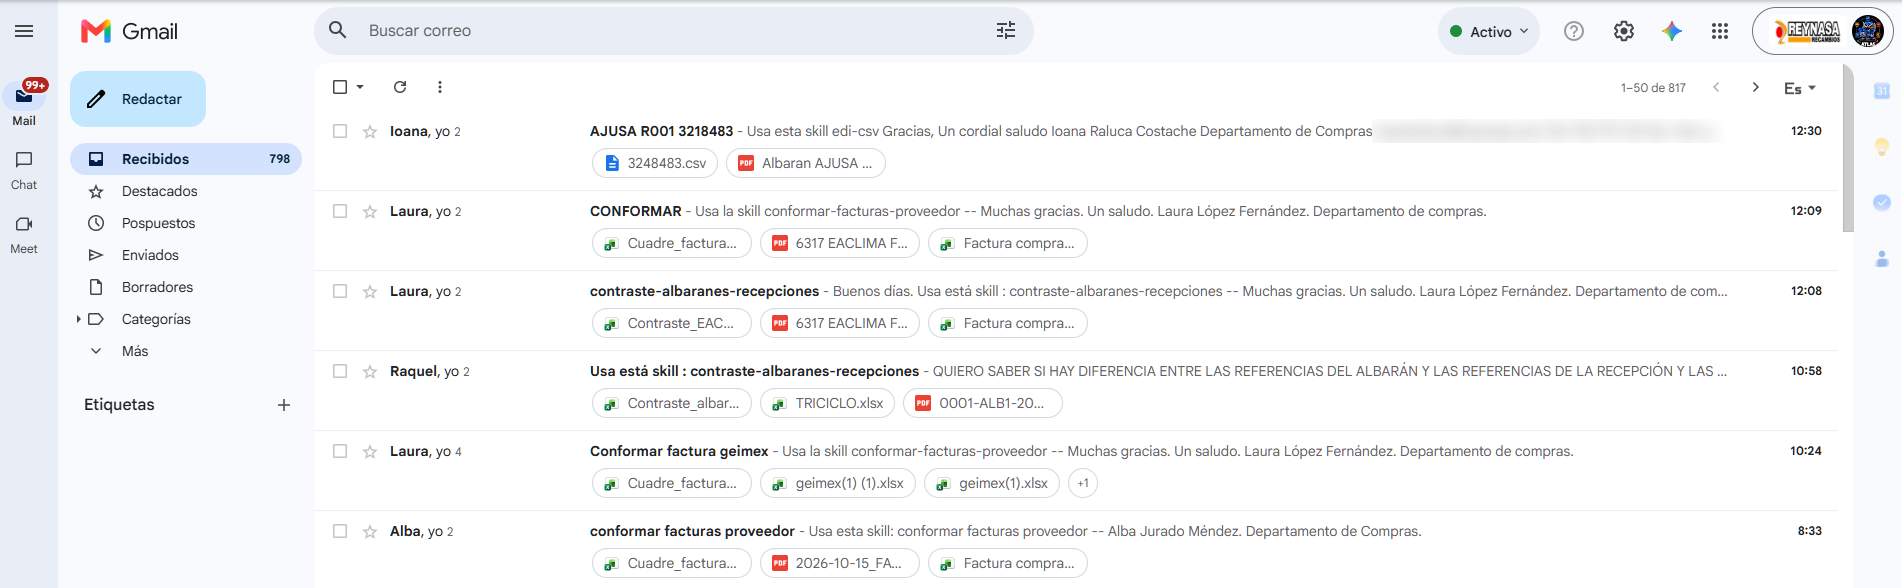Click the vertical scrollbar of the inbox

pos(1848,148)
